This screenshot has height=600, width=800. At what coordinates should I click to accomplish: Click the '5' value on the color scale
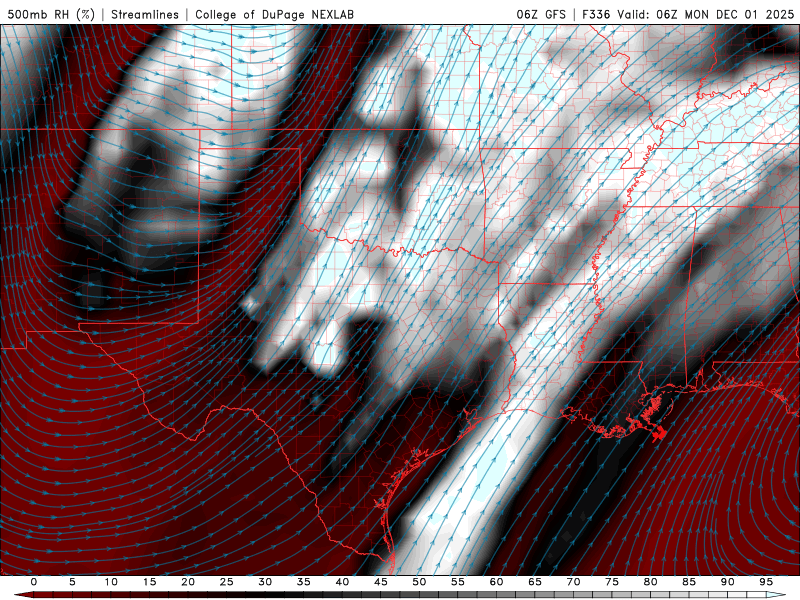[x=72, y=582]
